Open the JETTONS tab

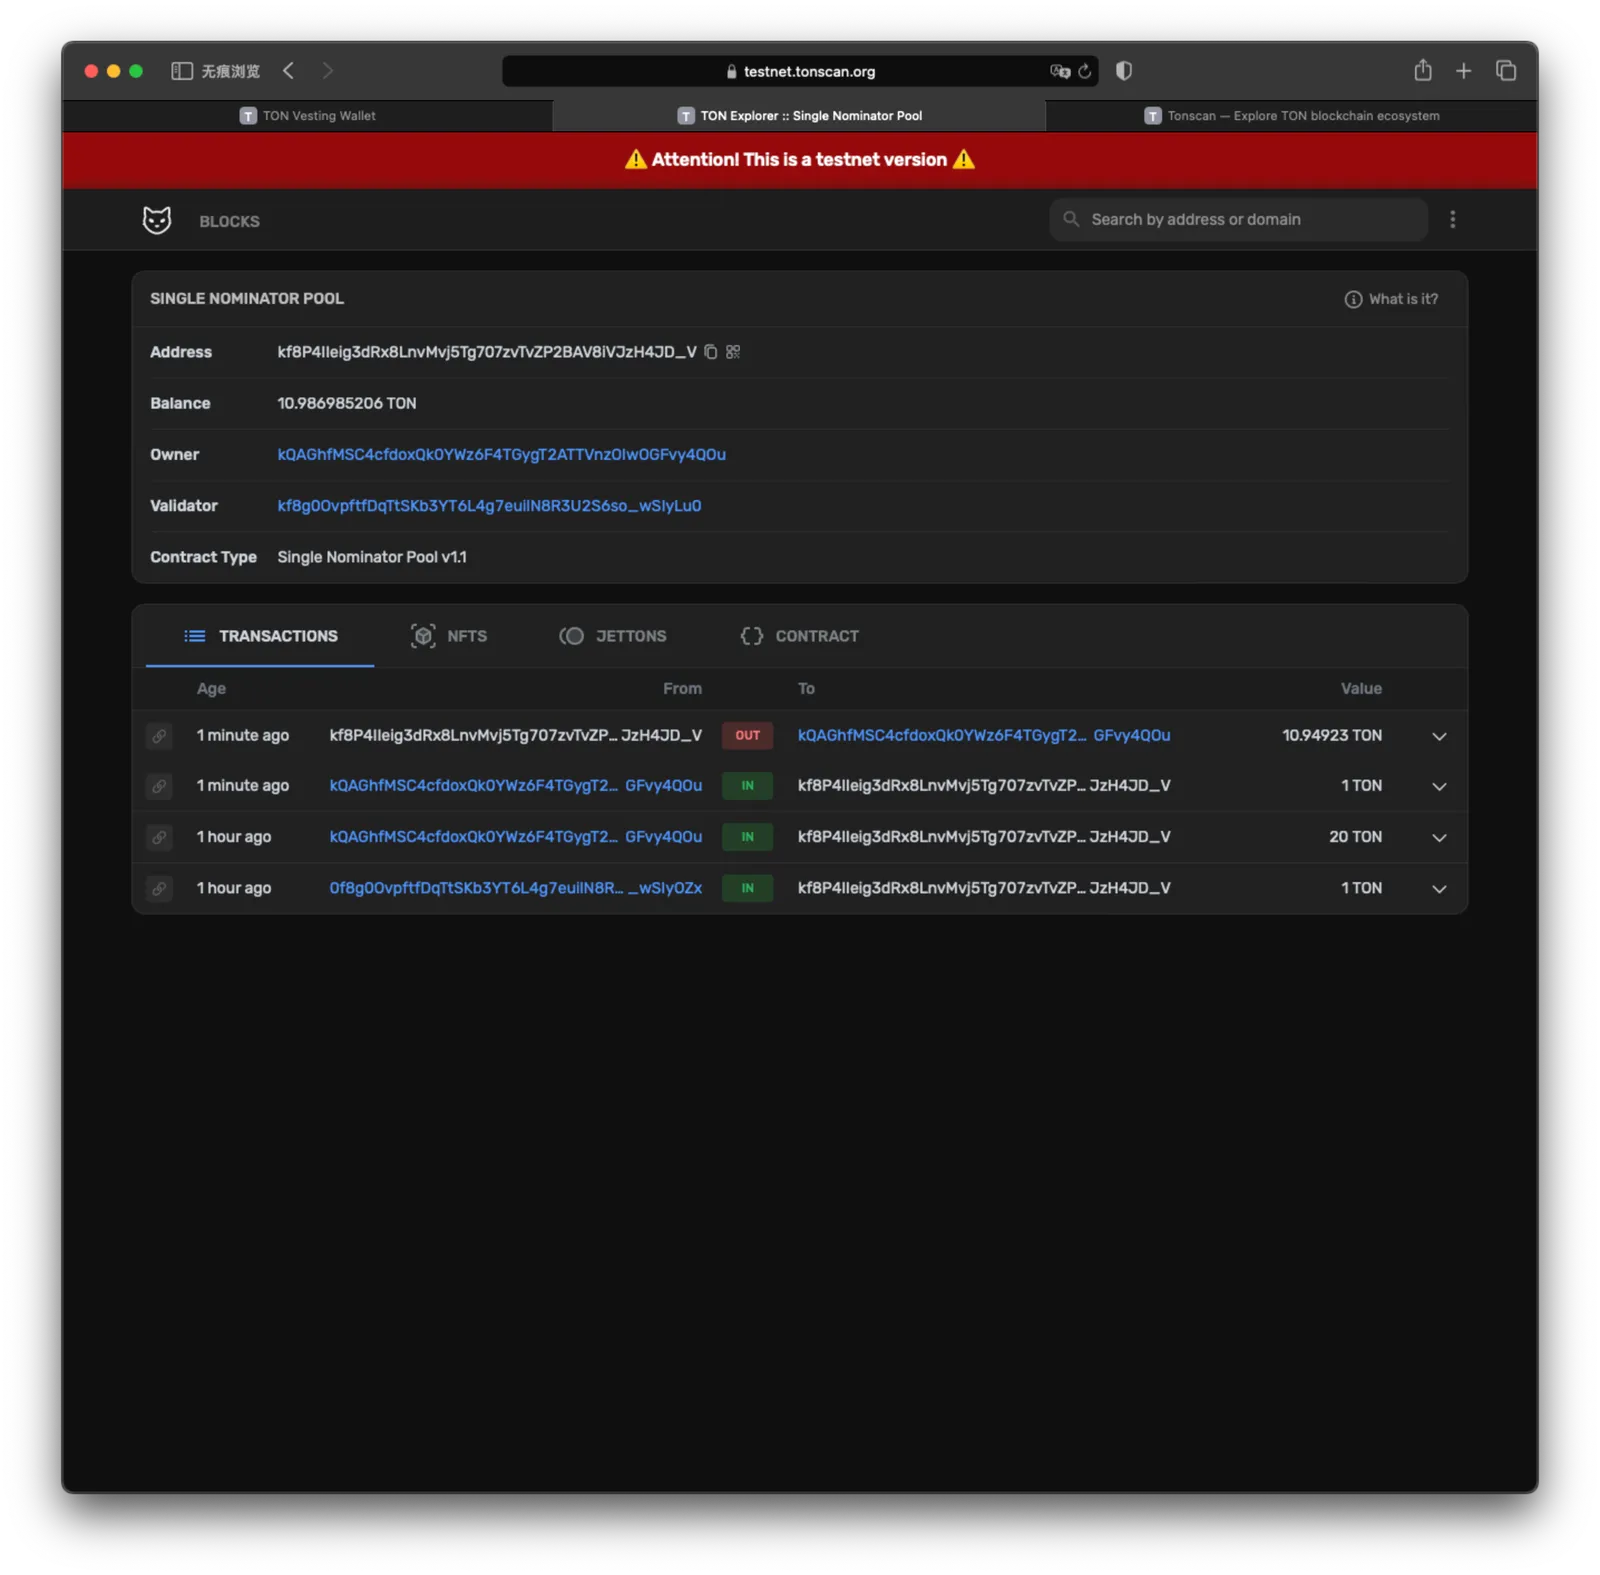pos(613,636)
